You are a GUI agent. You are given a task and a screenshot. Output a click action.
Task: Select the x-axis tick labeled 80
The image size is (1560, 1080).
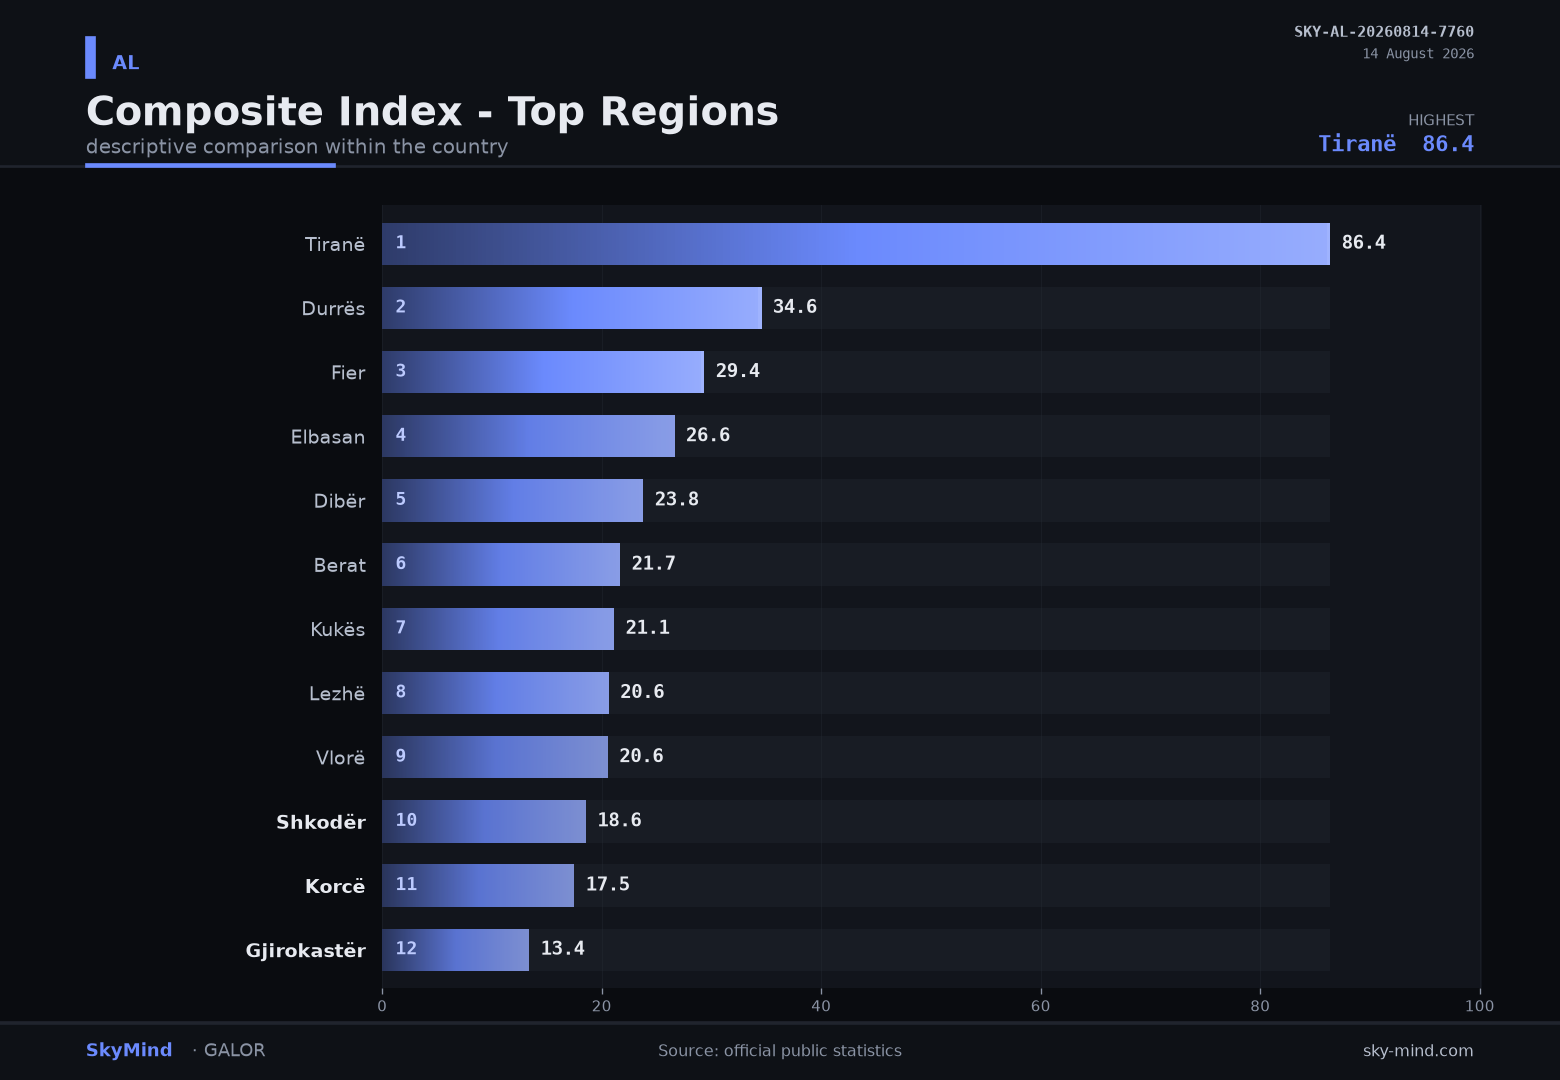coord(1260,1006)
